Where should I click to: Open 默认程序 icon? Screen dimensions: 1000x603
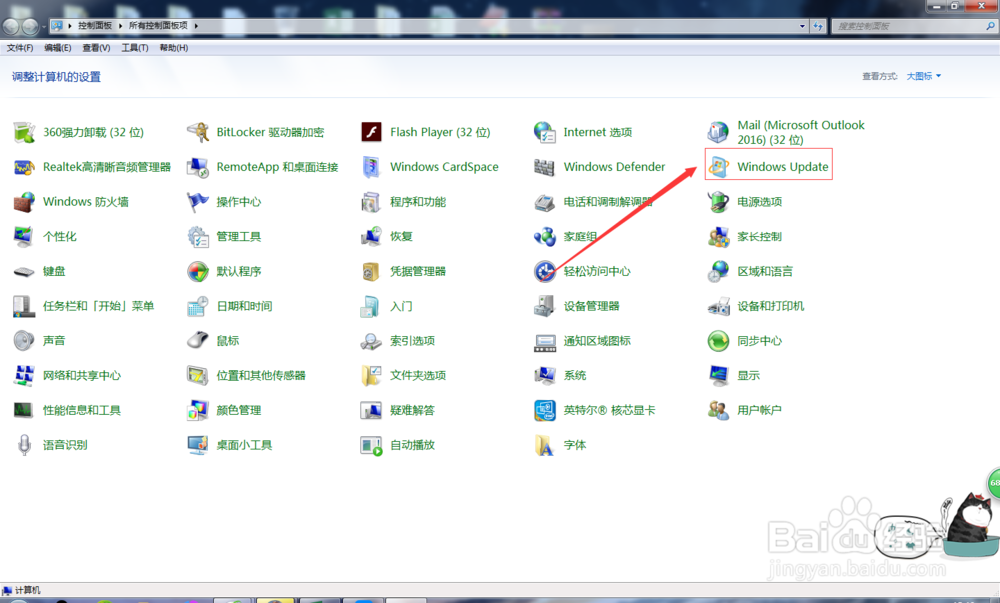pyautogui.click(x=198, y=272)
